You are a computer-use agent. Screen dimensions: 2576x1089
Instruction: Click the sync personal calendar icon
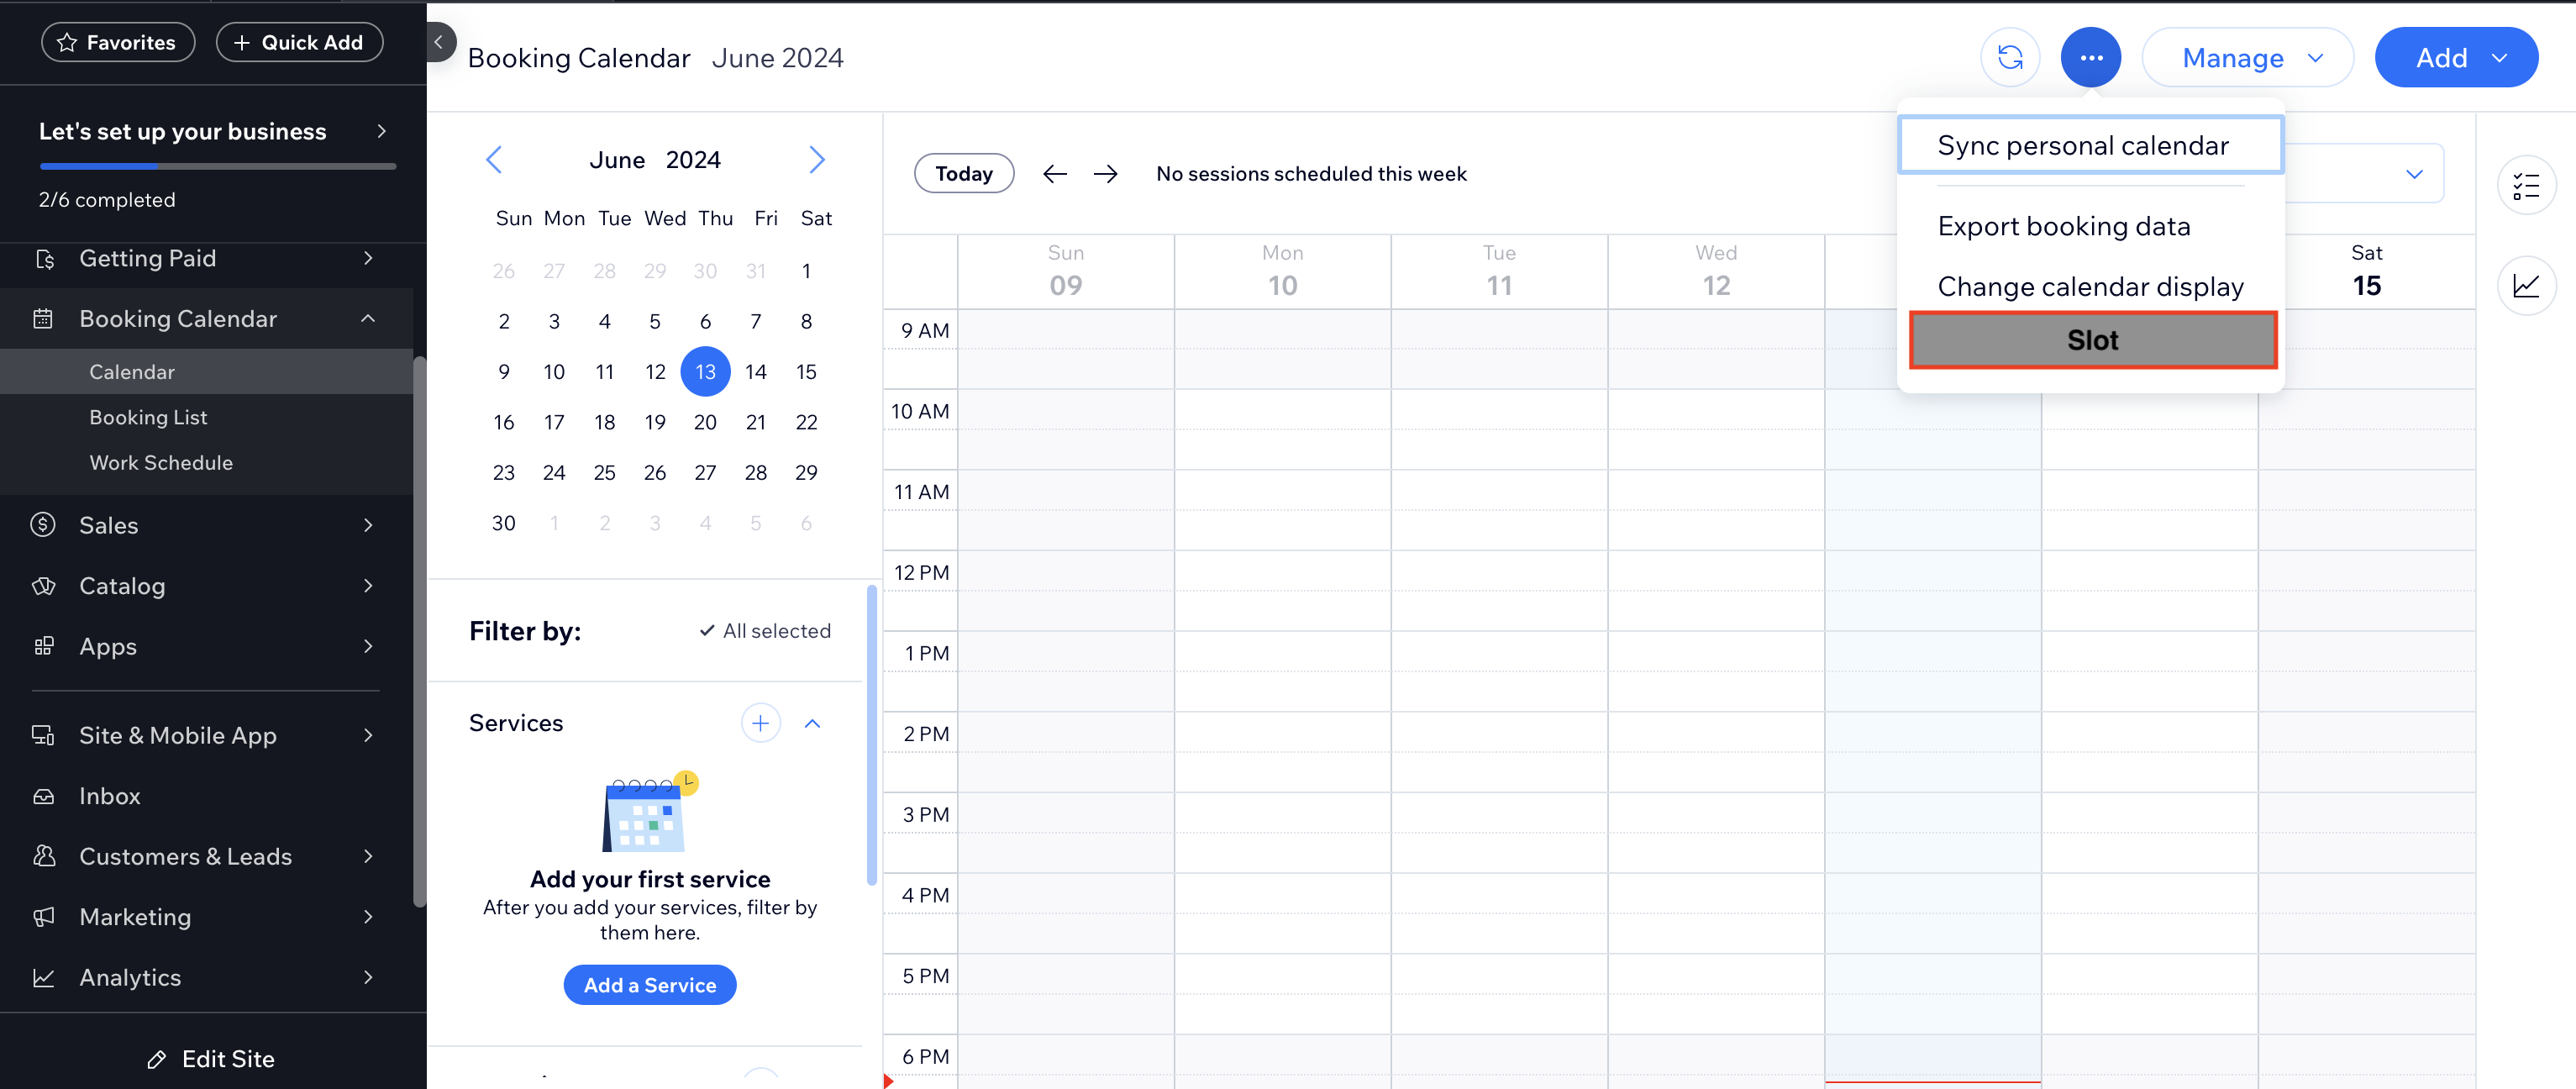2011,55
